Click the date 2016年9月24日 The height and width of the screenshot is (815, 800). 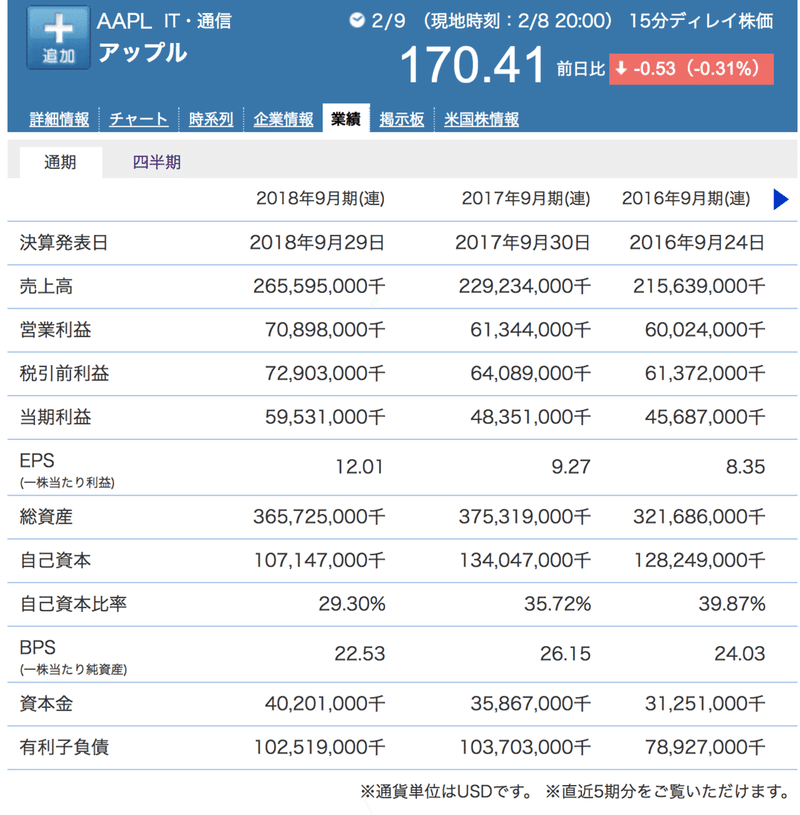pos(697,243)
